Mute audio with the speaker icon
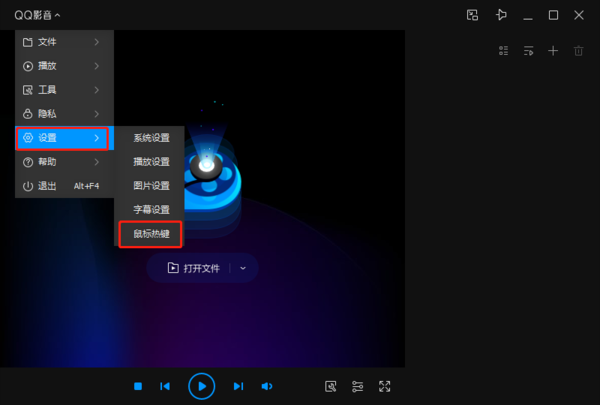 pyautogui.click(x=267, y=386)
